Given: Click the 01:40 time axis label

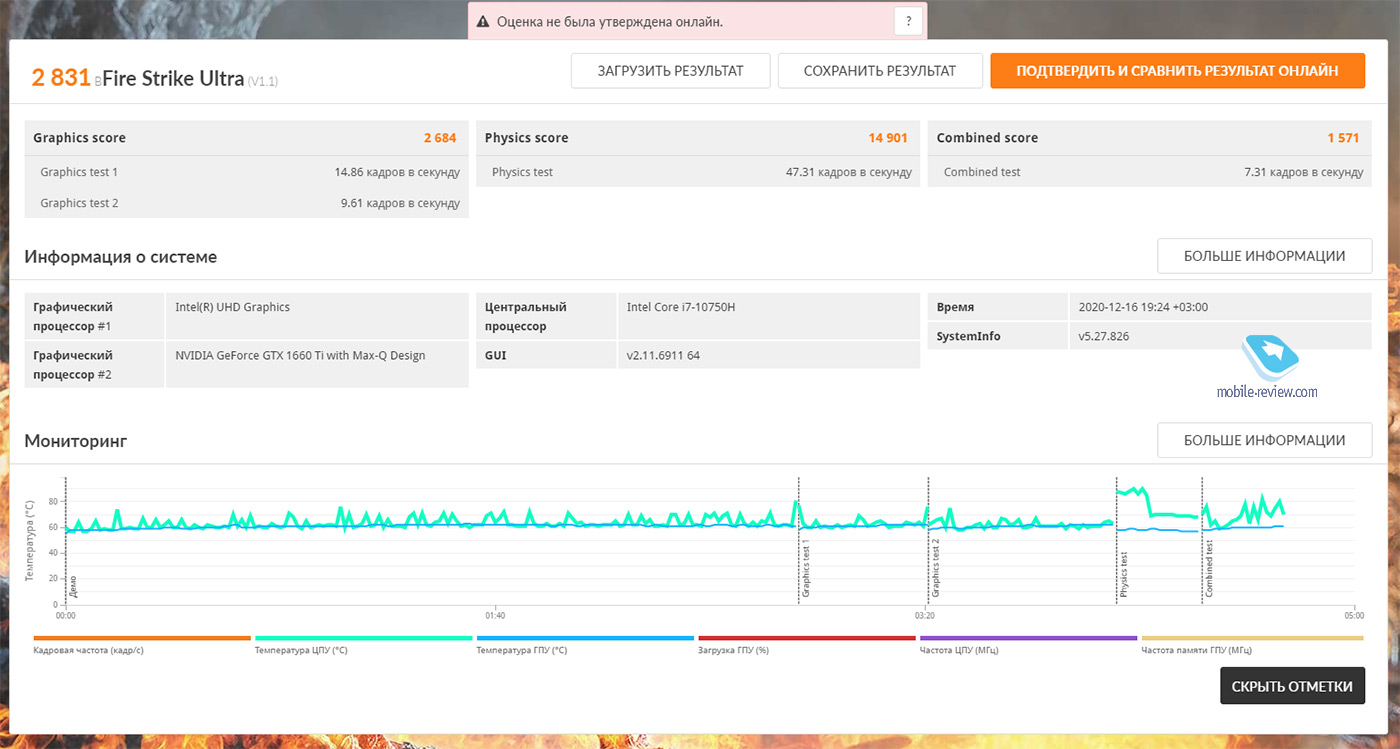Looking at the screenshot, I should (494, 616).
